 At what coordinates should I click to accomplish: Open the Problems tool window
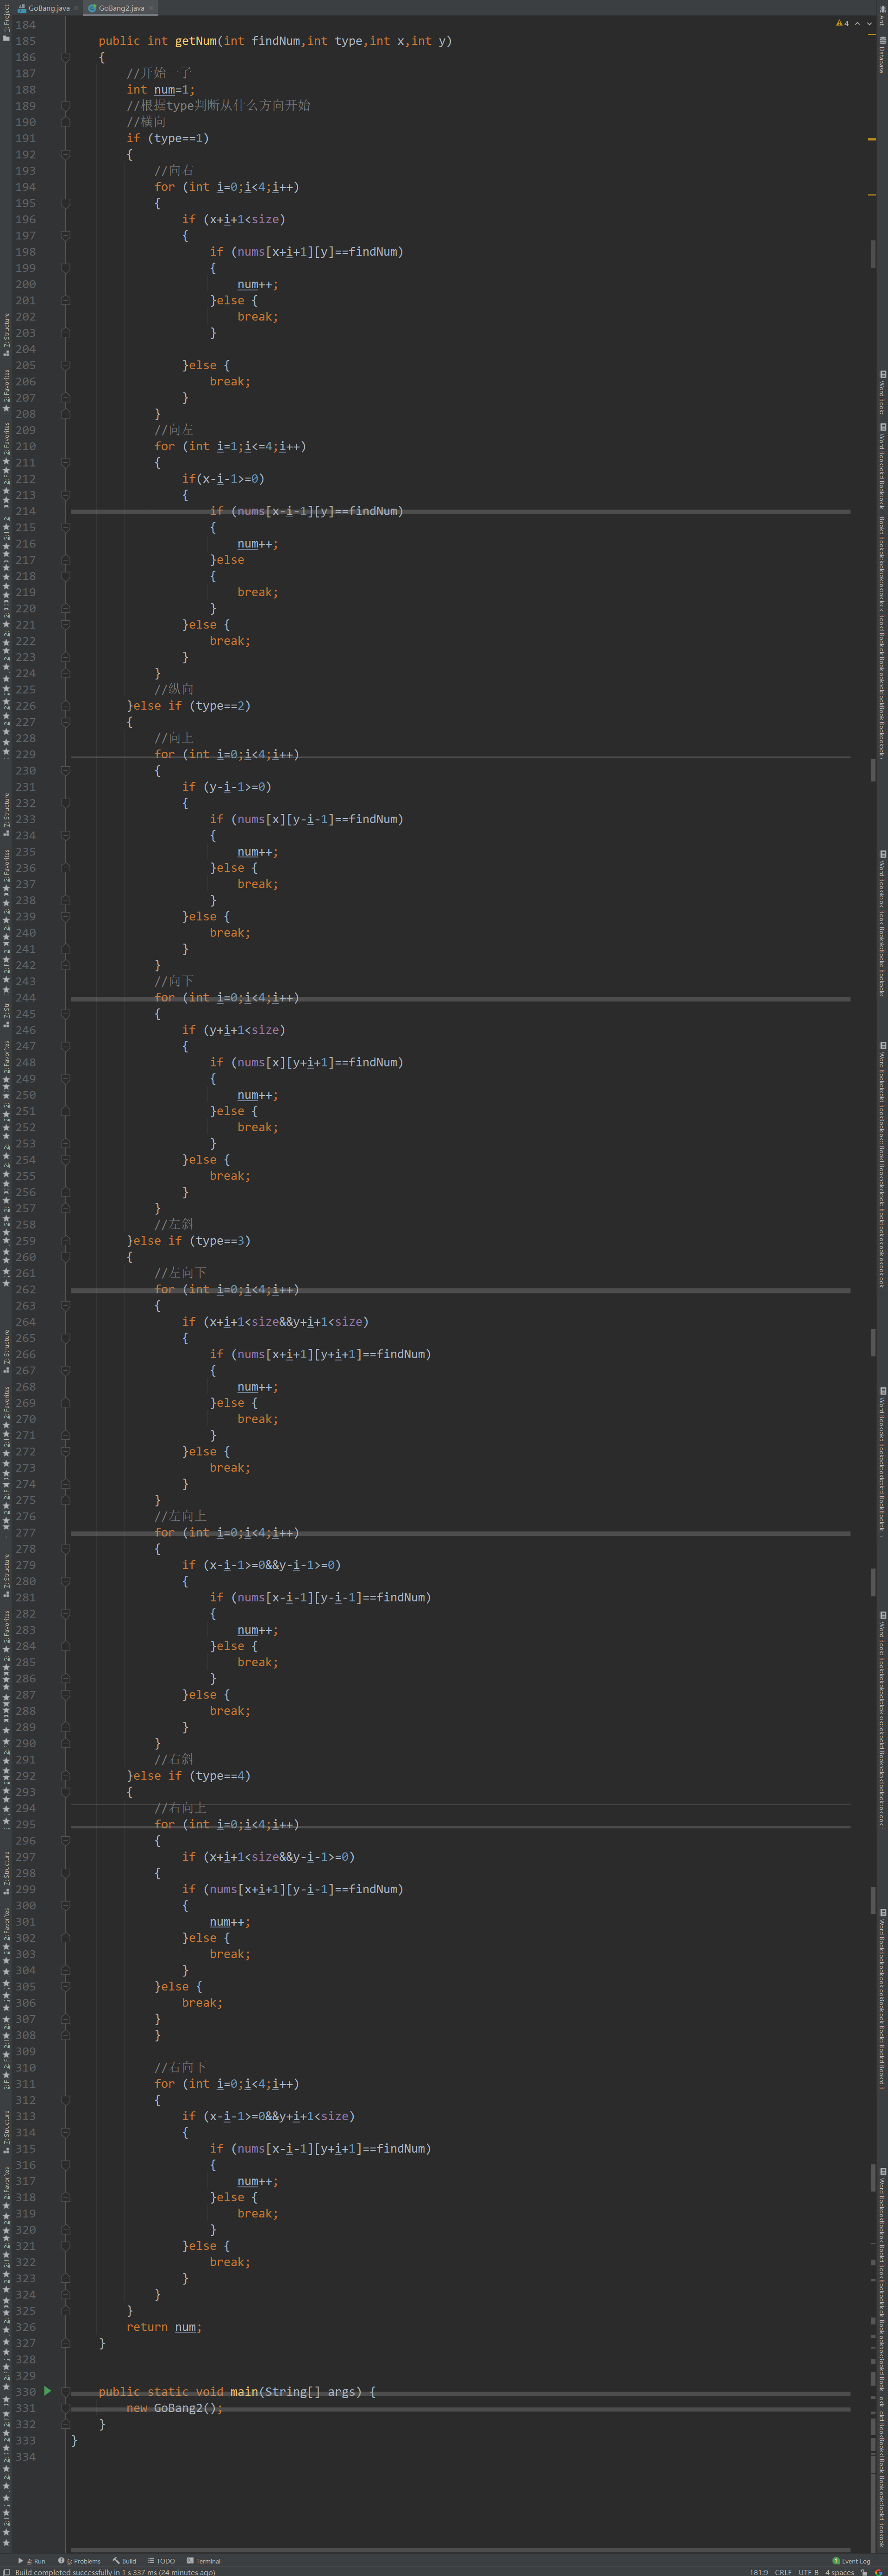pos(80,2561)
